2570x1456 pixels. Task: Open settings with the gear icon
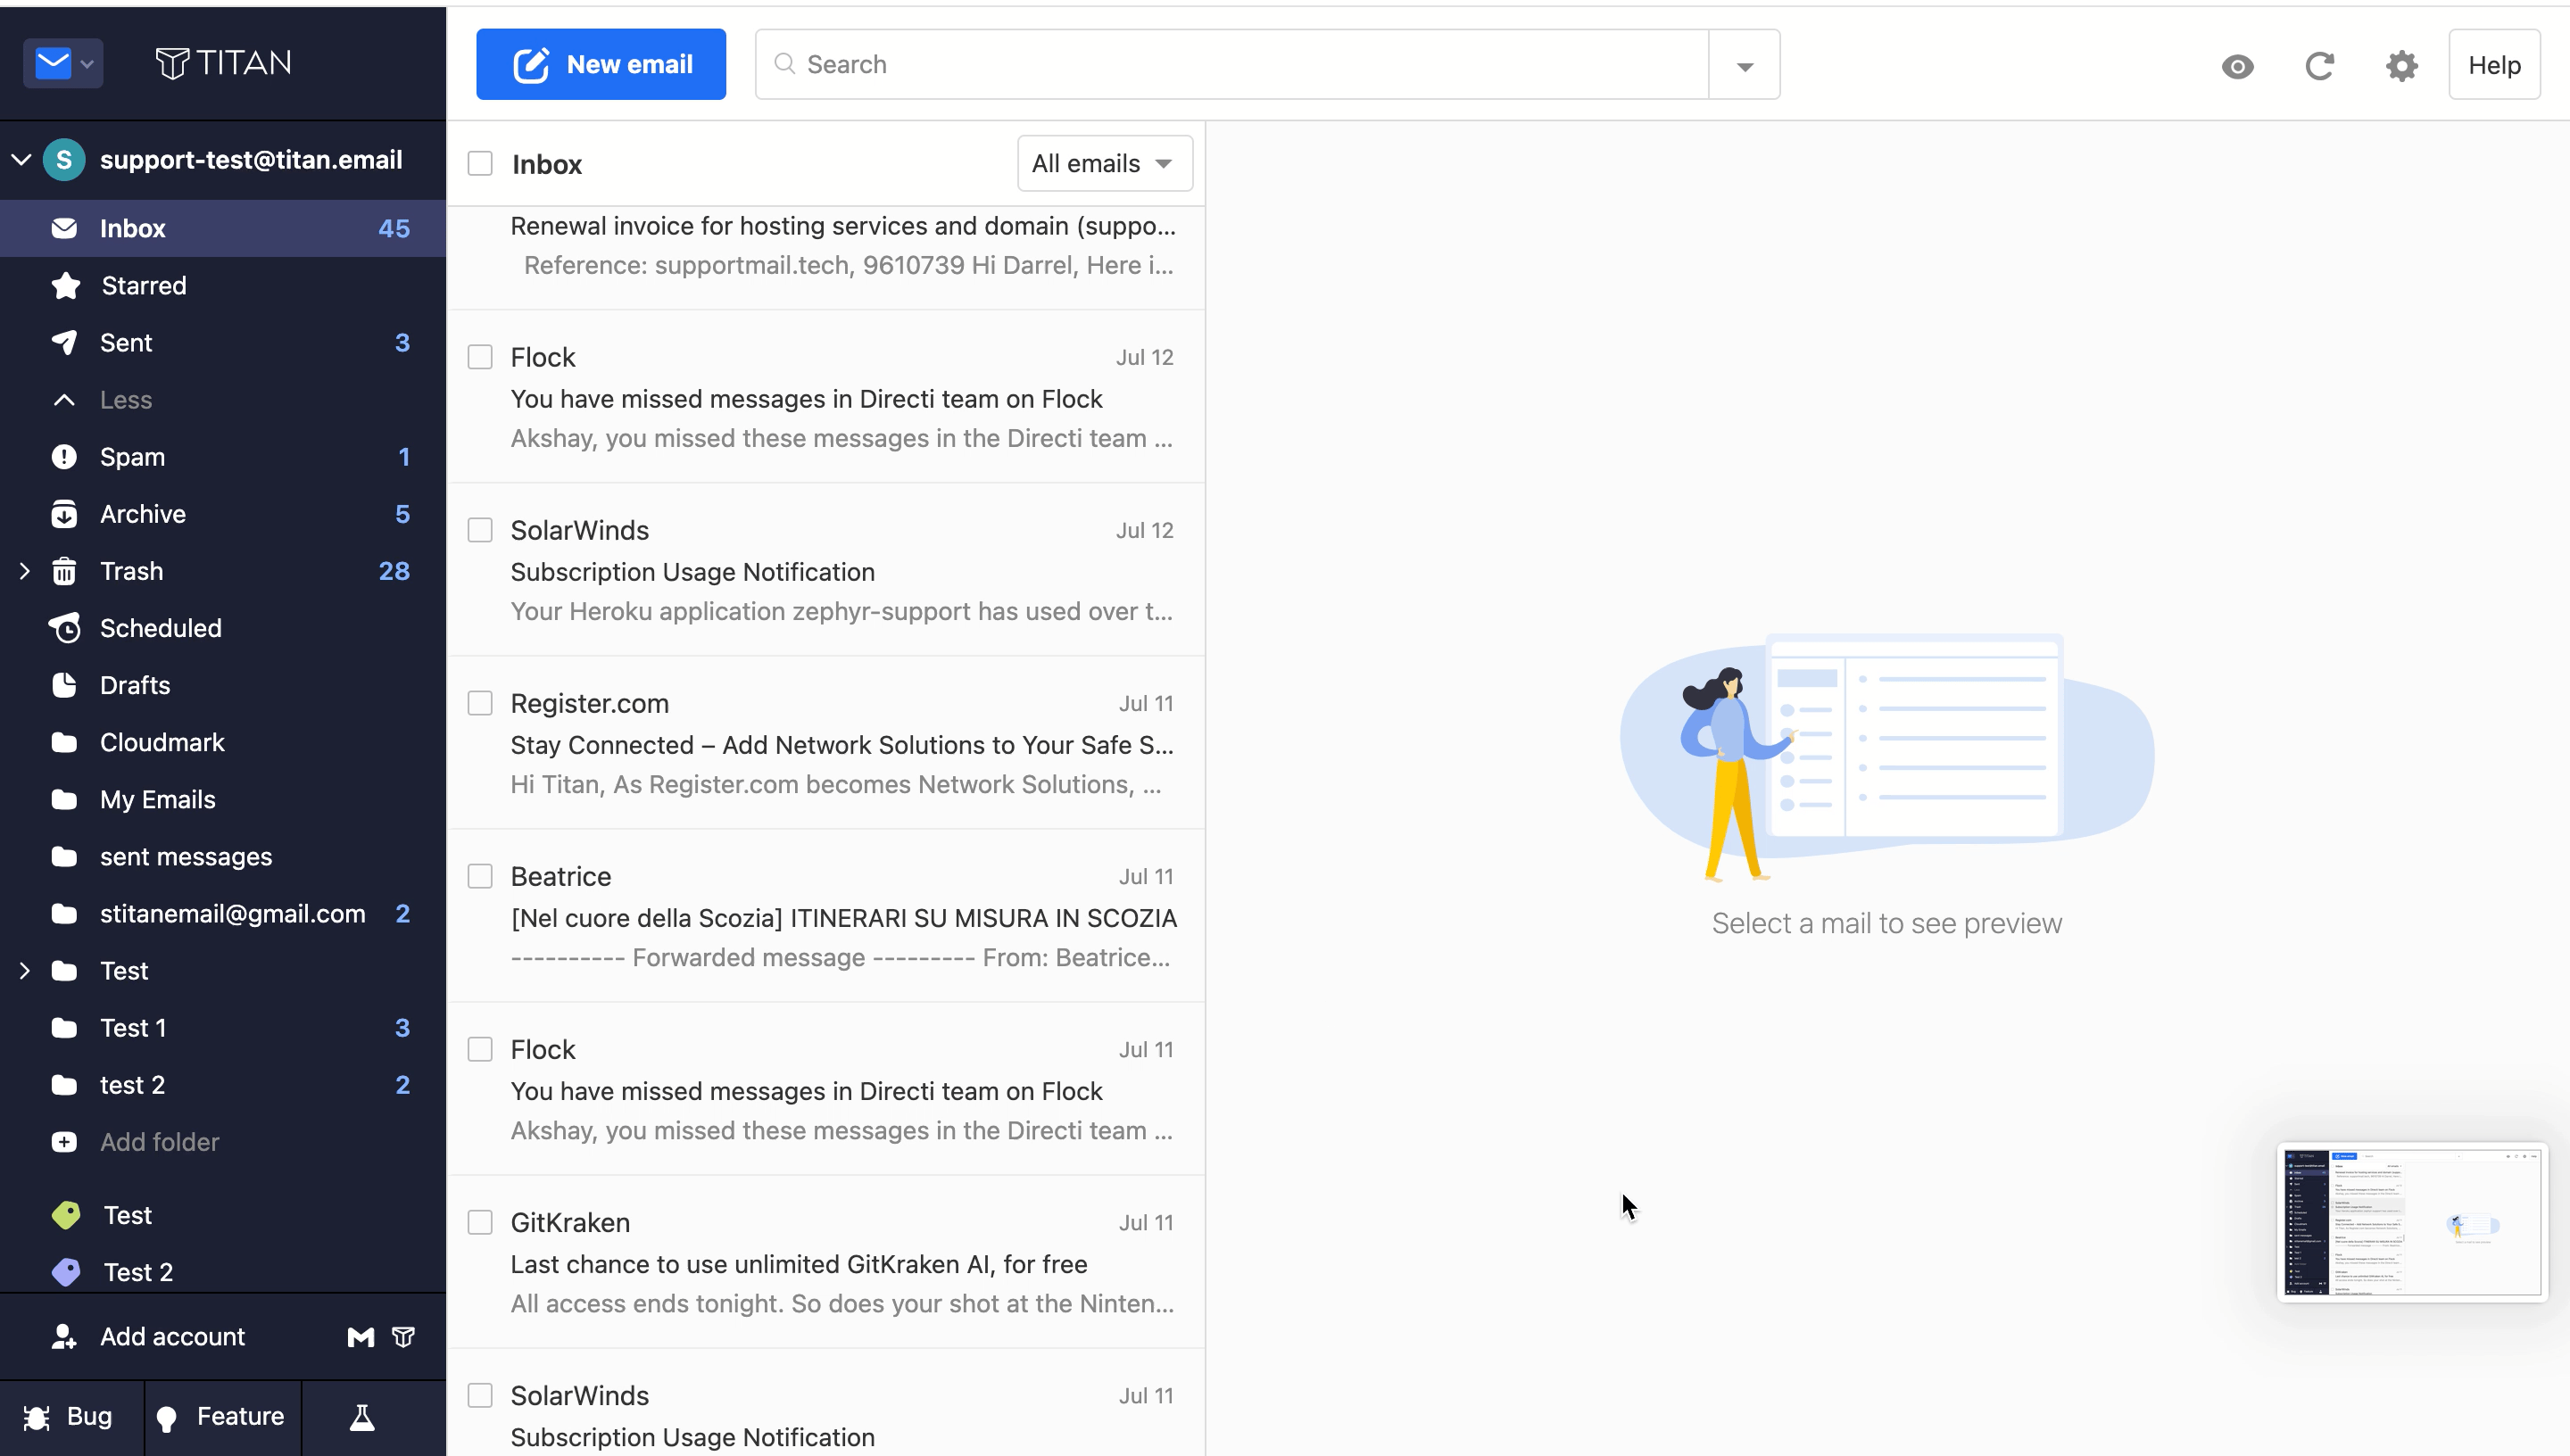coord(2401,66)
